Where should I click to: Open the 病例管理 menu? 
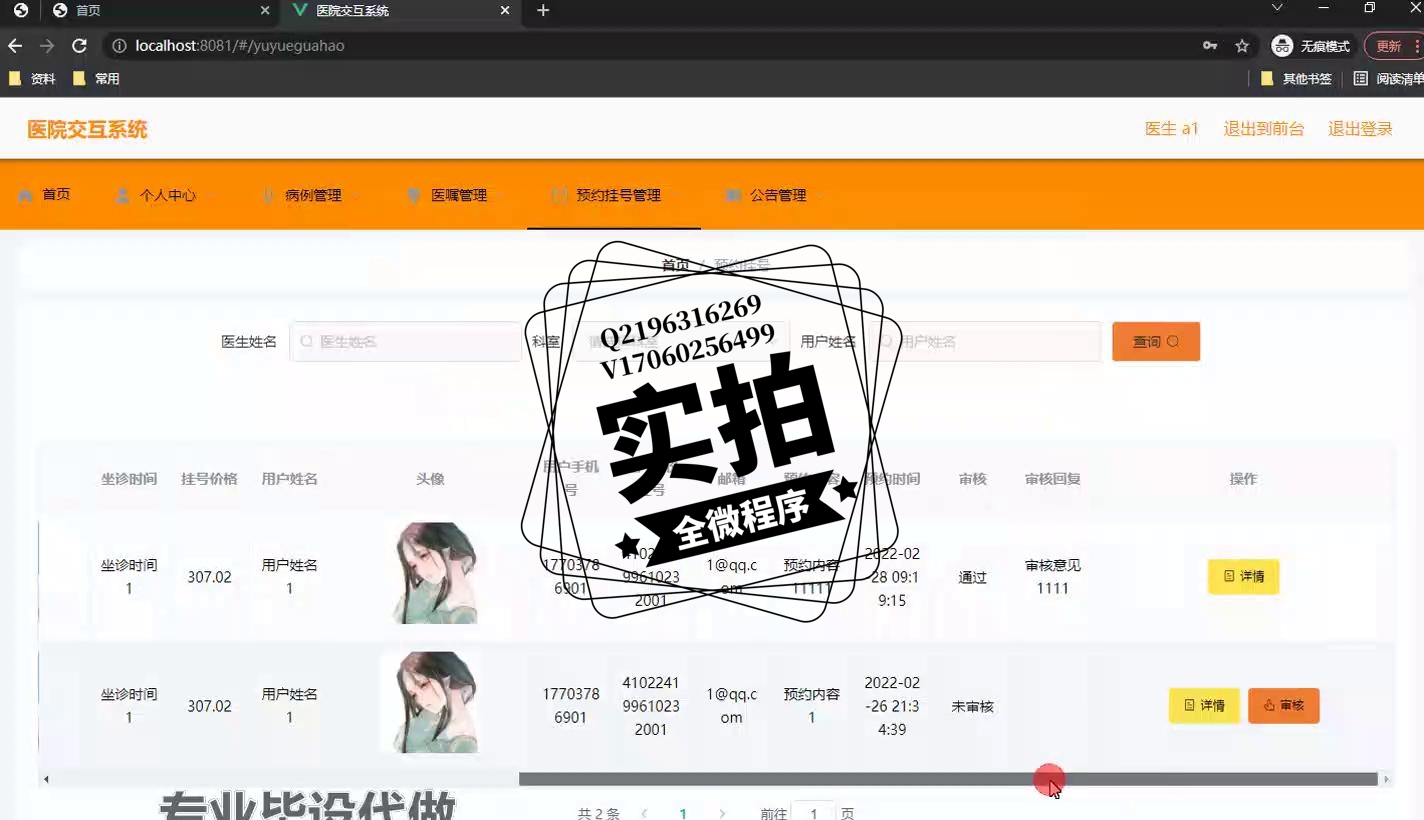click(311, 195)
